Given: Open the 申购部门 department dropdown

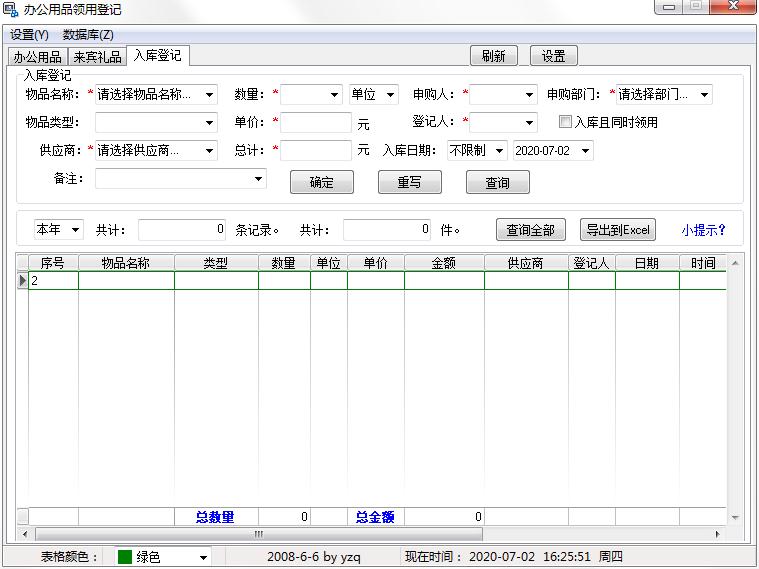Looking at the screenshot, I should (704, 95).
